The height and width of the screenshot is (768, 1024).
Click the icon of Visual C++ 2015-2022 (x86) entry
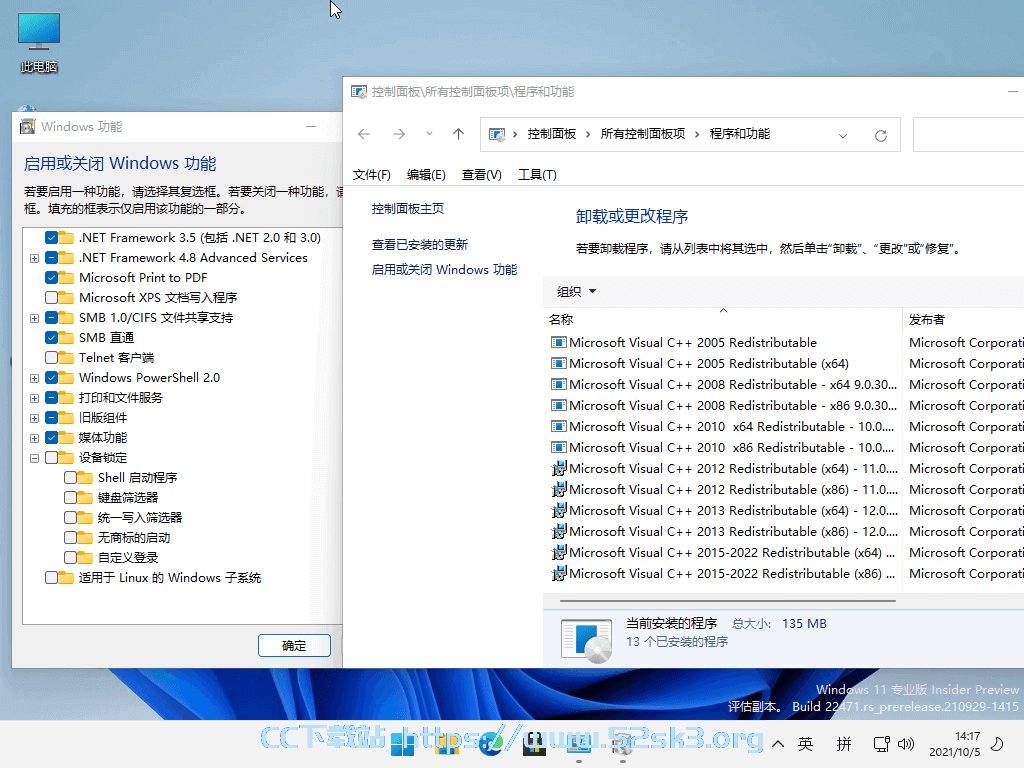(x=558, y=573)
